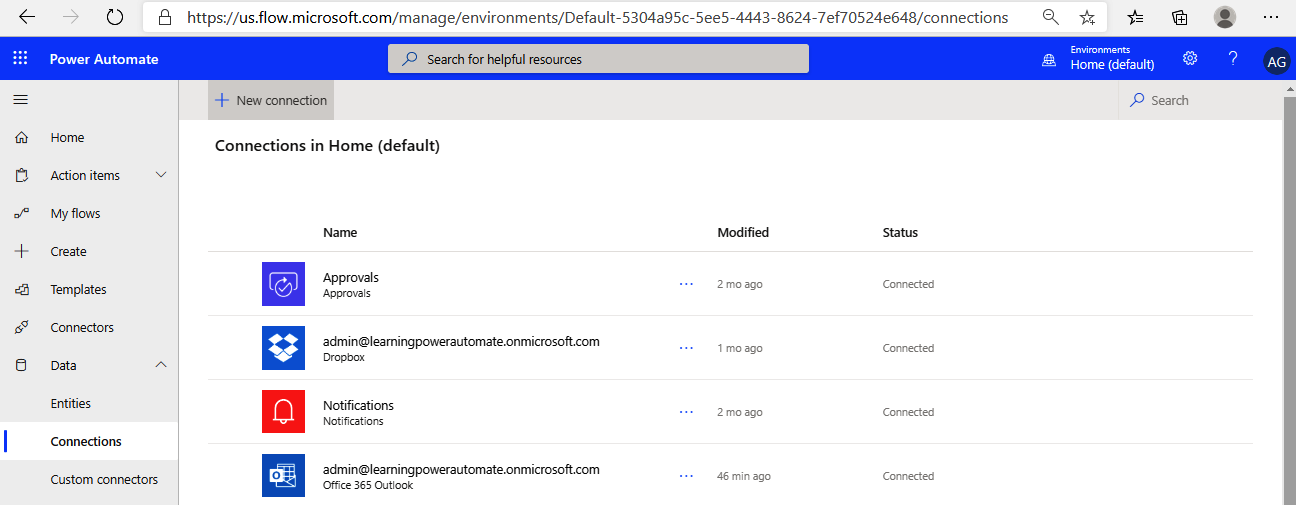The height and width of the screenshot is (505, 1296).
Task: Open more options for Dropbox row
Action: pyautogui.click(x=686, y=348)
